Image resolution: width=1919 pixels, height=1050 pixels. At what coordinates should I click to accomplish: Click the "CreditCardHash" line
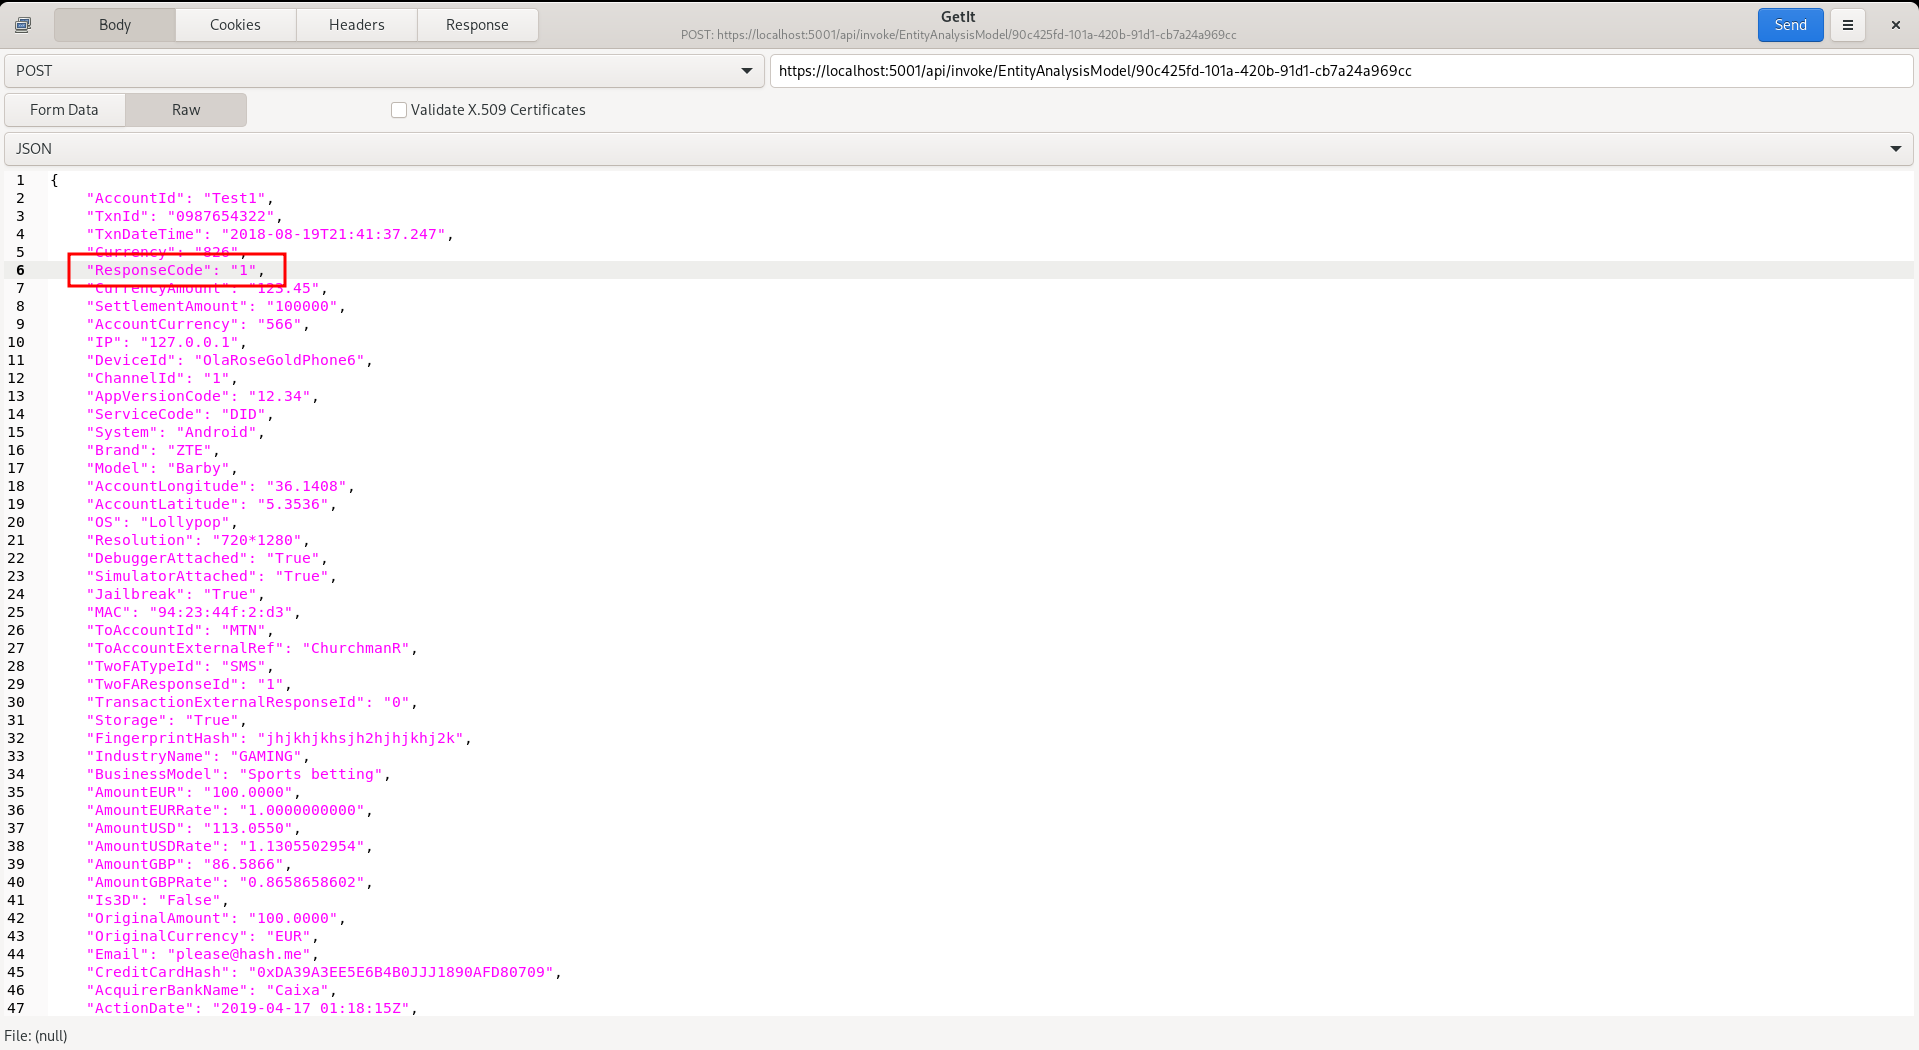point(324,972)
